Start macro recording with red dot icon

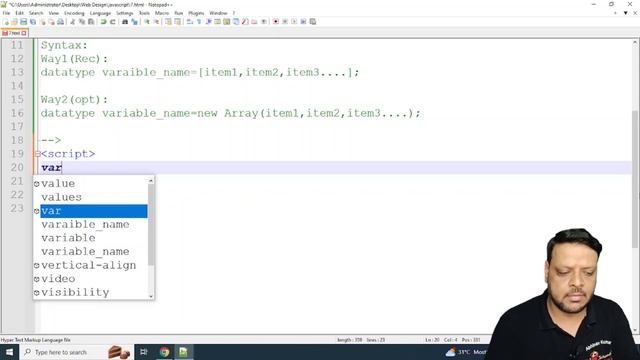click(x=276, y=22)
